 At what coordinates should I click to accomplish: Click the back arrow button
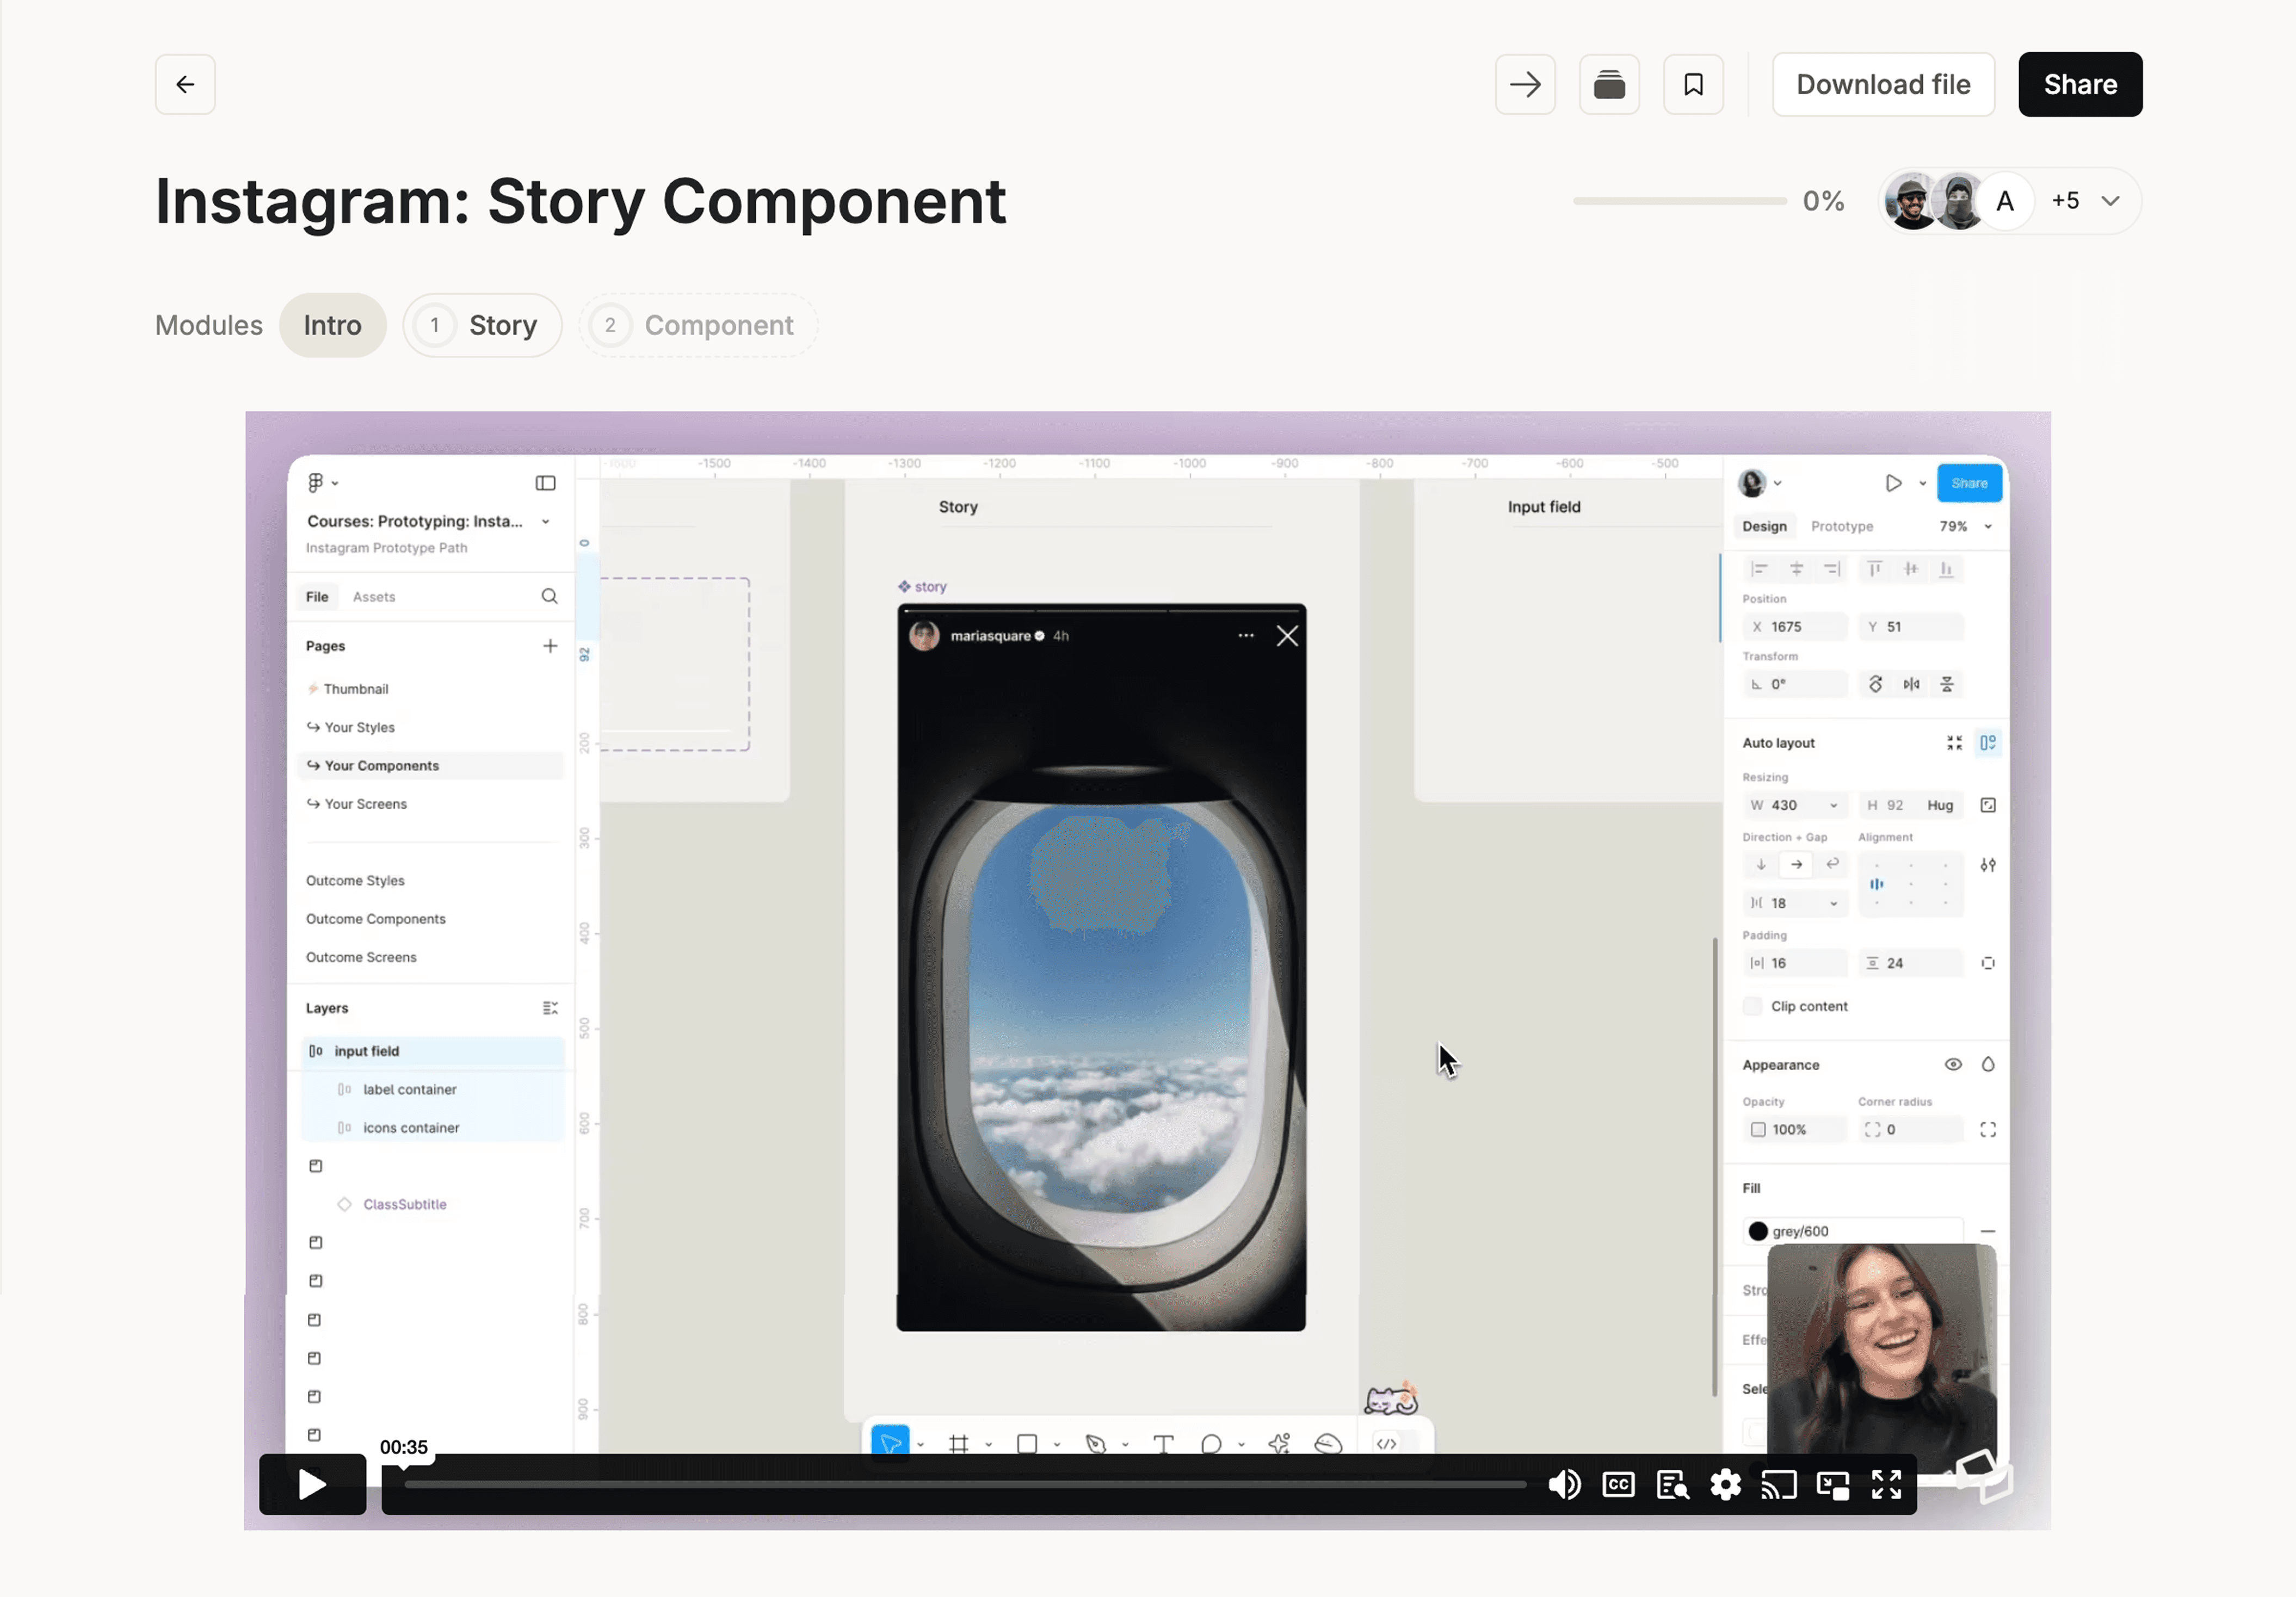[185, 84]
